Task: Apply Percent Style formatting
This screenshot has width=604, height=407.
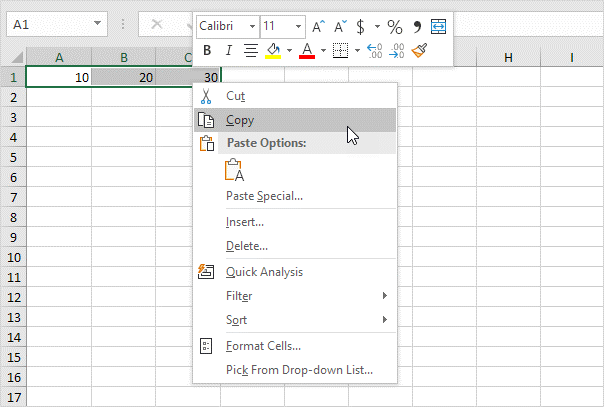Action: (x=394, y=27)
